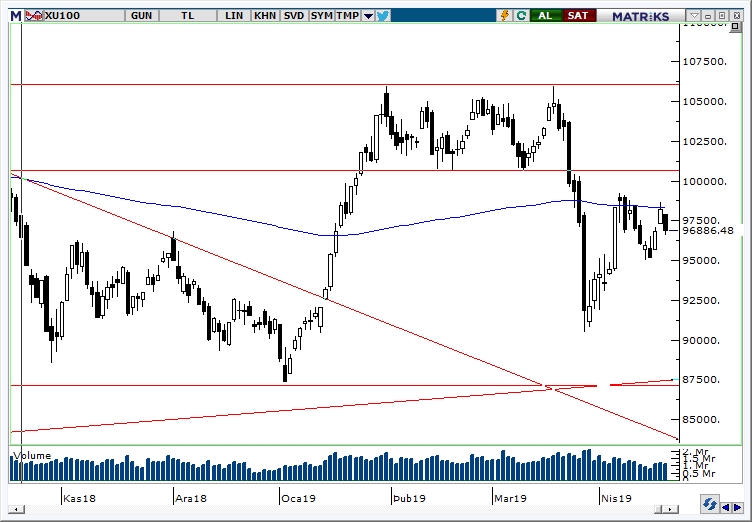Click the SVD toolbar button
Viewport: 752px width, 522px height.
click(294, 16)
